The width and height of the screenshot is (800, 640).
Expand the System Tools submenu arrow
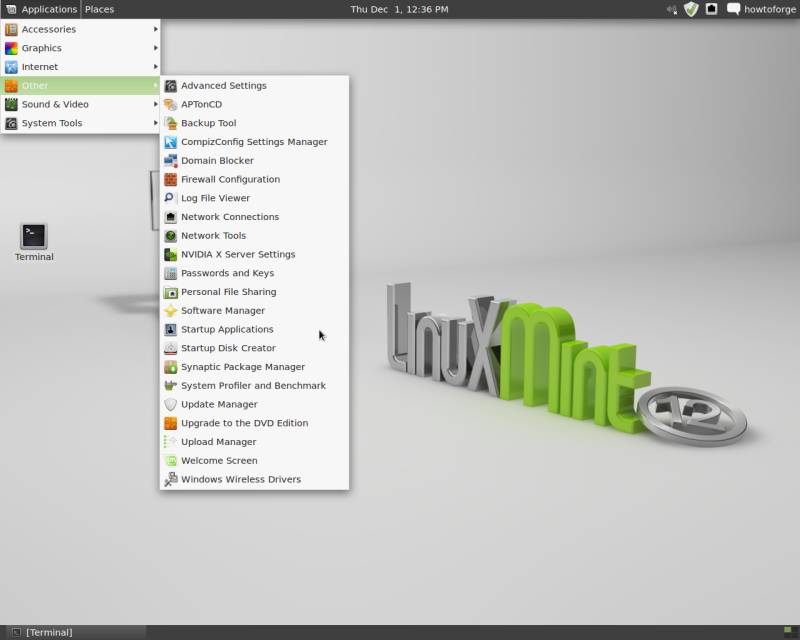click(155, 123)
